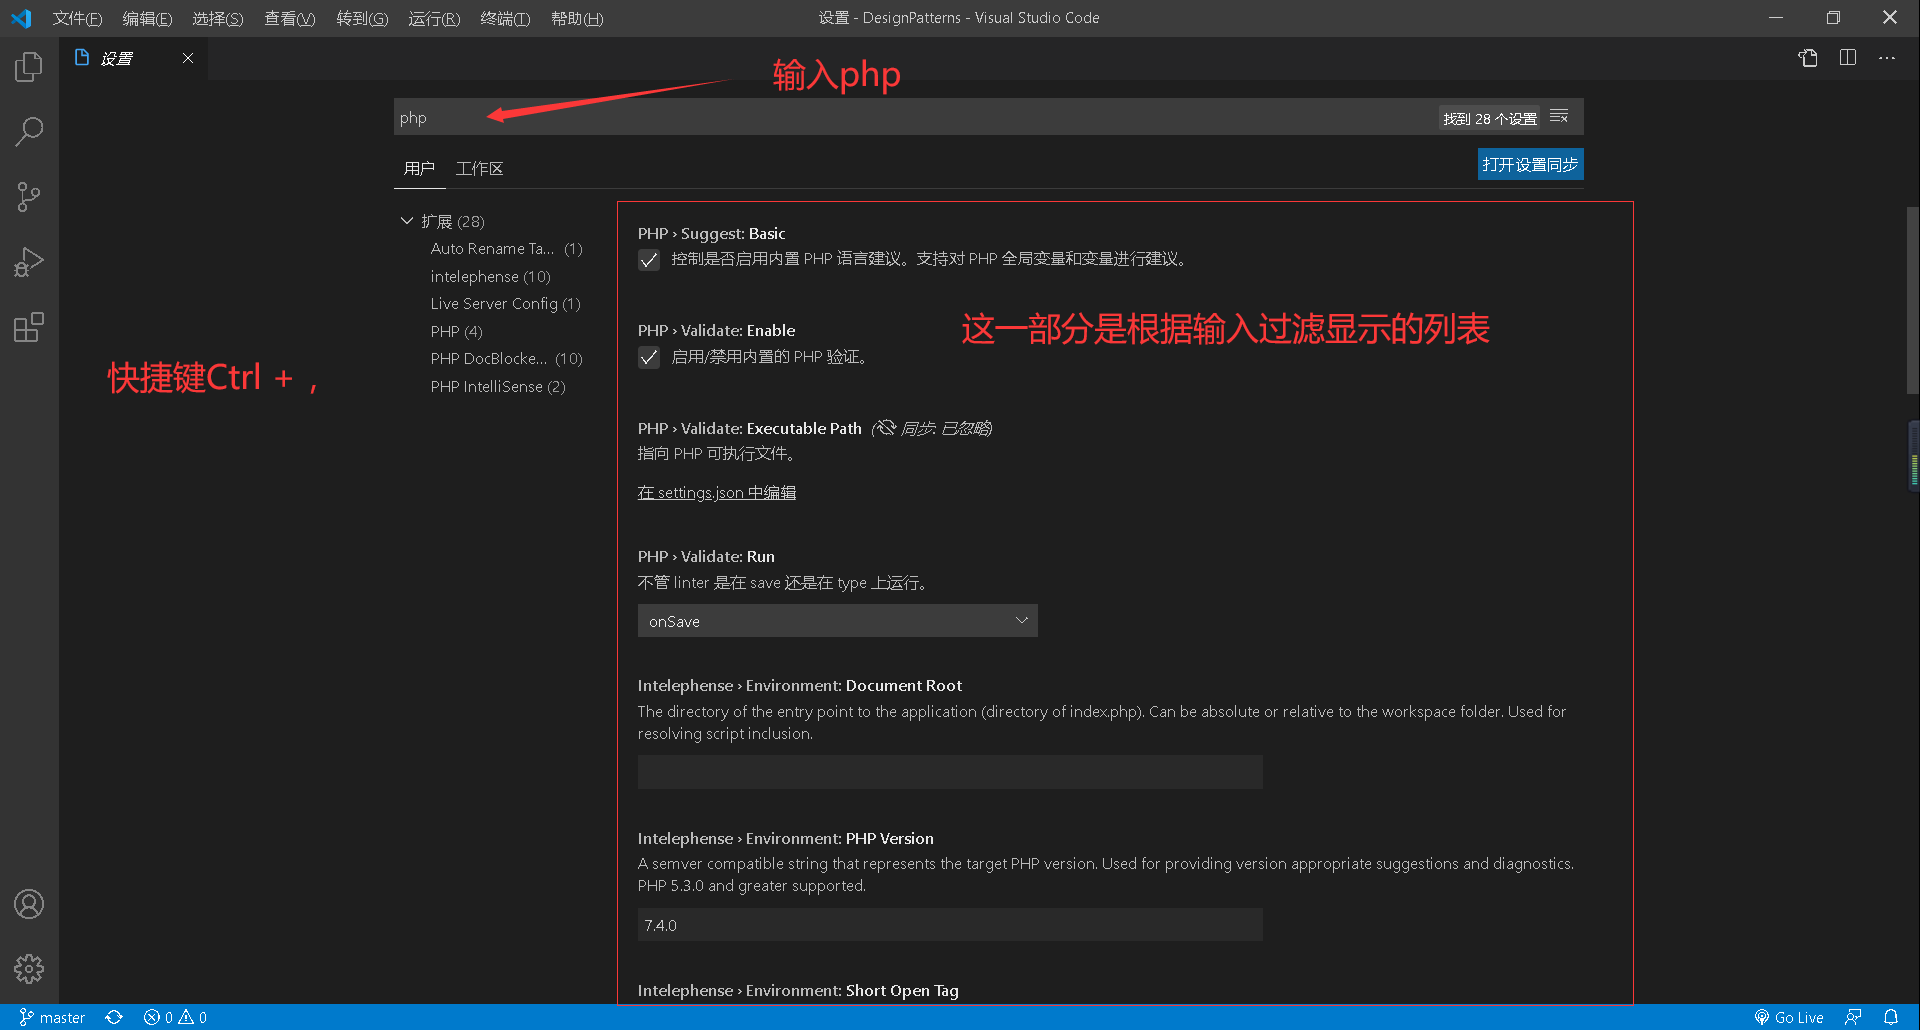The image size is (1920, 1030).
Task: Click the PHP › Validate: Run setting title
Action: pos(706,556)
